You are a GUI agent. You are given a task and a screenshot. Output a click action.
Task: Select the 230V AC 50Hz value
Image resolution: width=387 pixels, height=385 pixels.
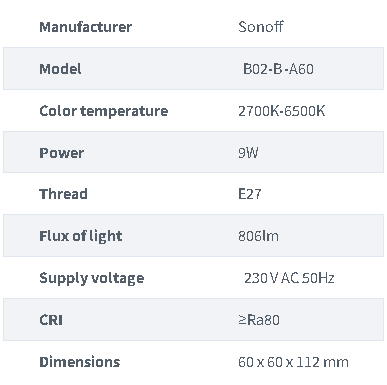pos(289,278)
